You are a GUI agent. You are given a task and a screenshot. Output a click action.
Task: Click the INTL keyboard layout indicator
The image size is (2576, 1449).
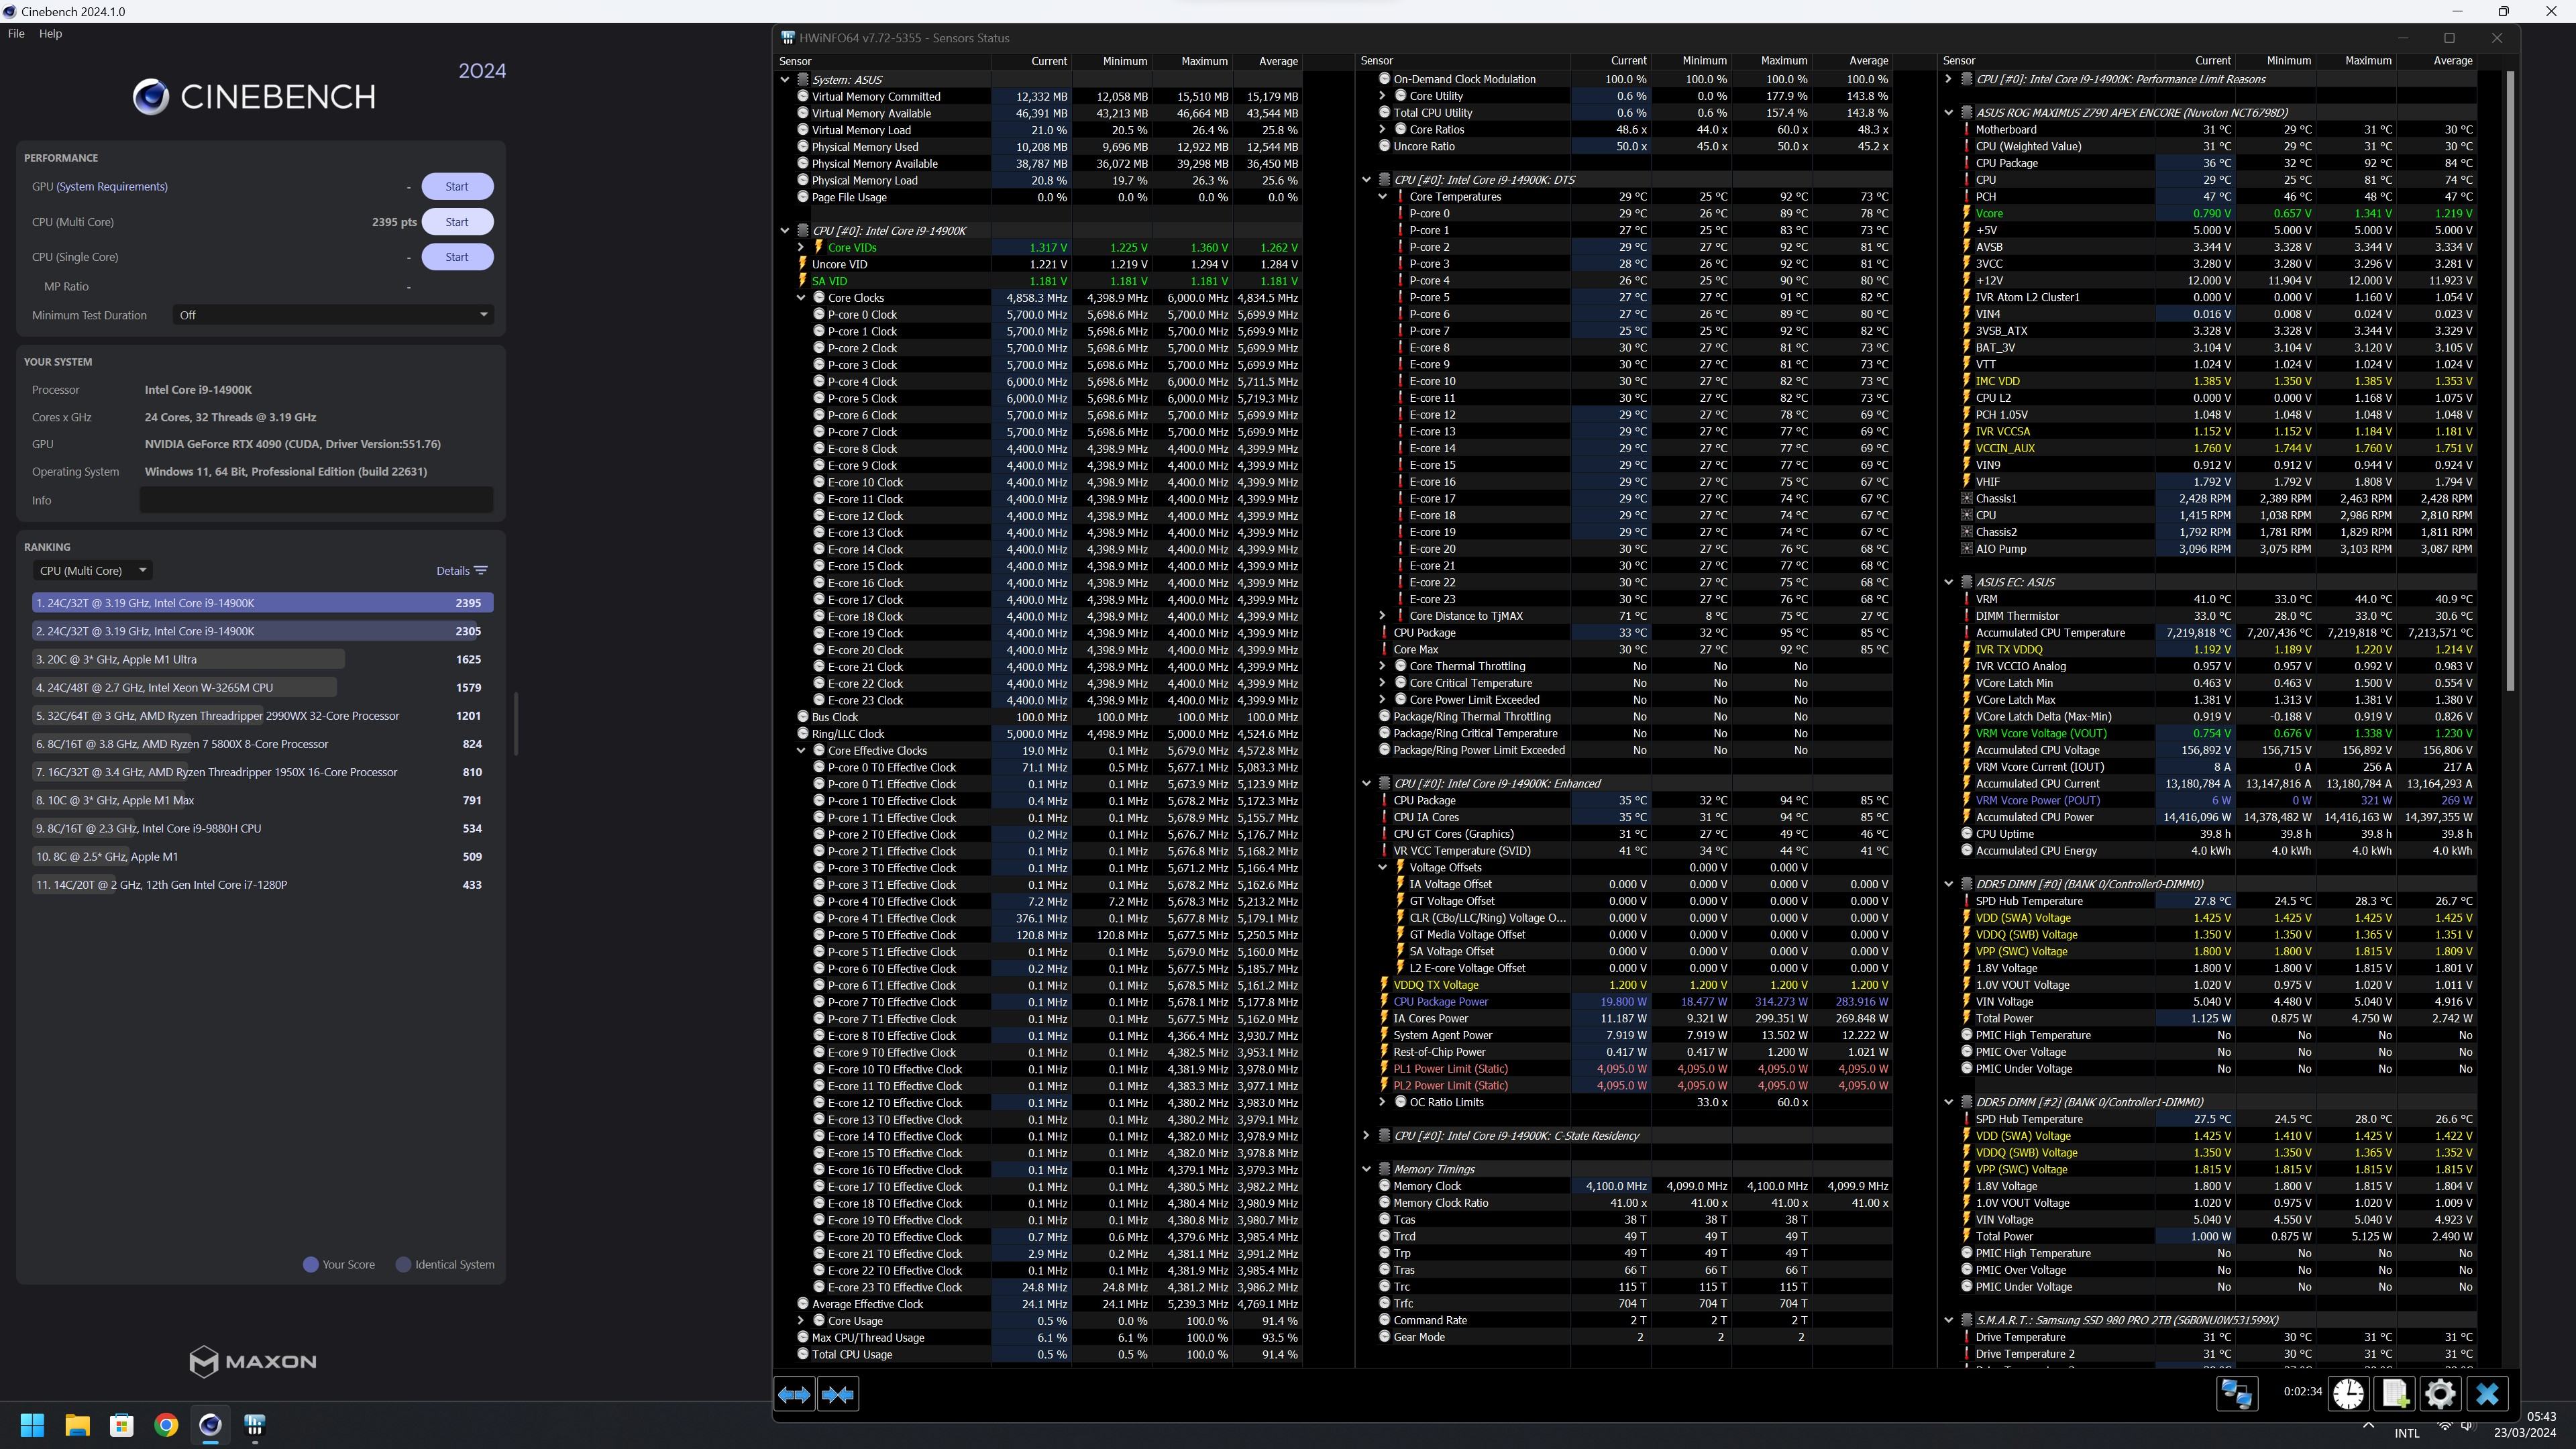coord(2407,1433)
